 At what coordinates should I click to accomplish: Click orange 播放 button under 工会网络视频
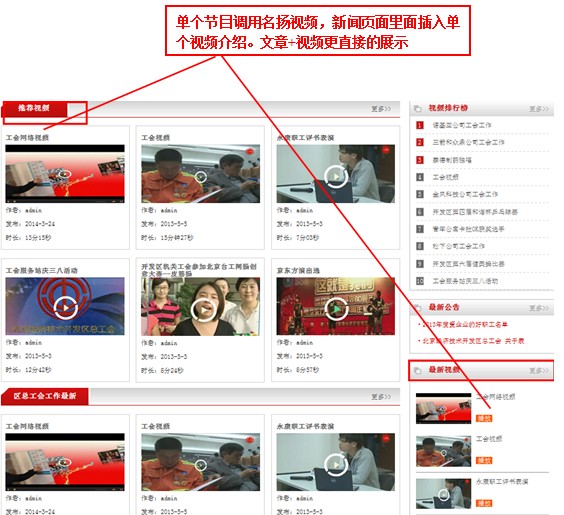click(x=484, y=418)
